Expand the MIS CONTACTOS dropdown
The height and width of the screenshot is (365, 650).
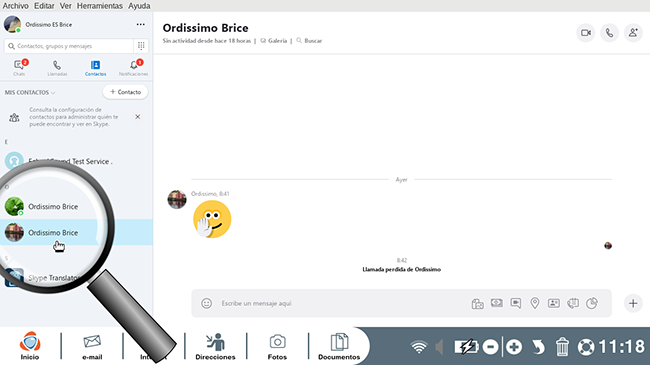click(x=30, y=92)
